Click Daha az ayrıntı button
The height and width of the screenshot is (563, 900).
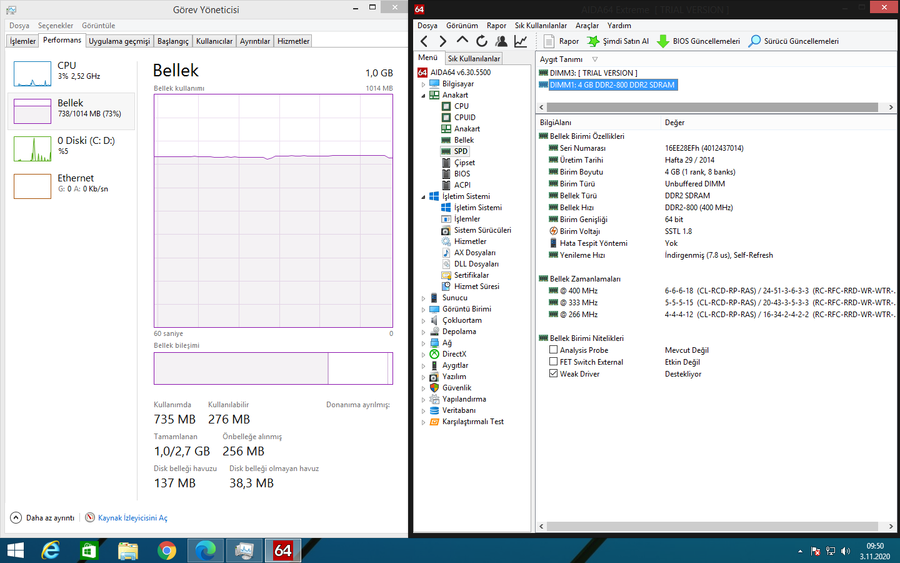(42, 518)
